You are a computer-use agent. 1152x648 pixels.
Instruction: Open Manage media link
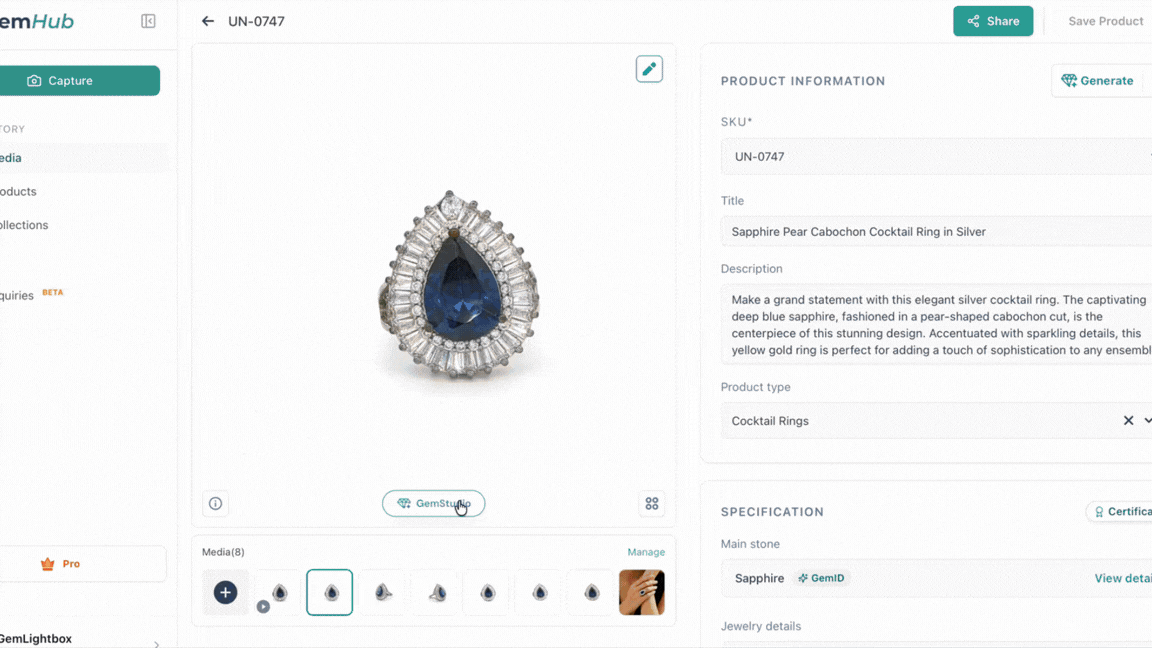tap(646, 552)
